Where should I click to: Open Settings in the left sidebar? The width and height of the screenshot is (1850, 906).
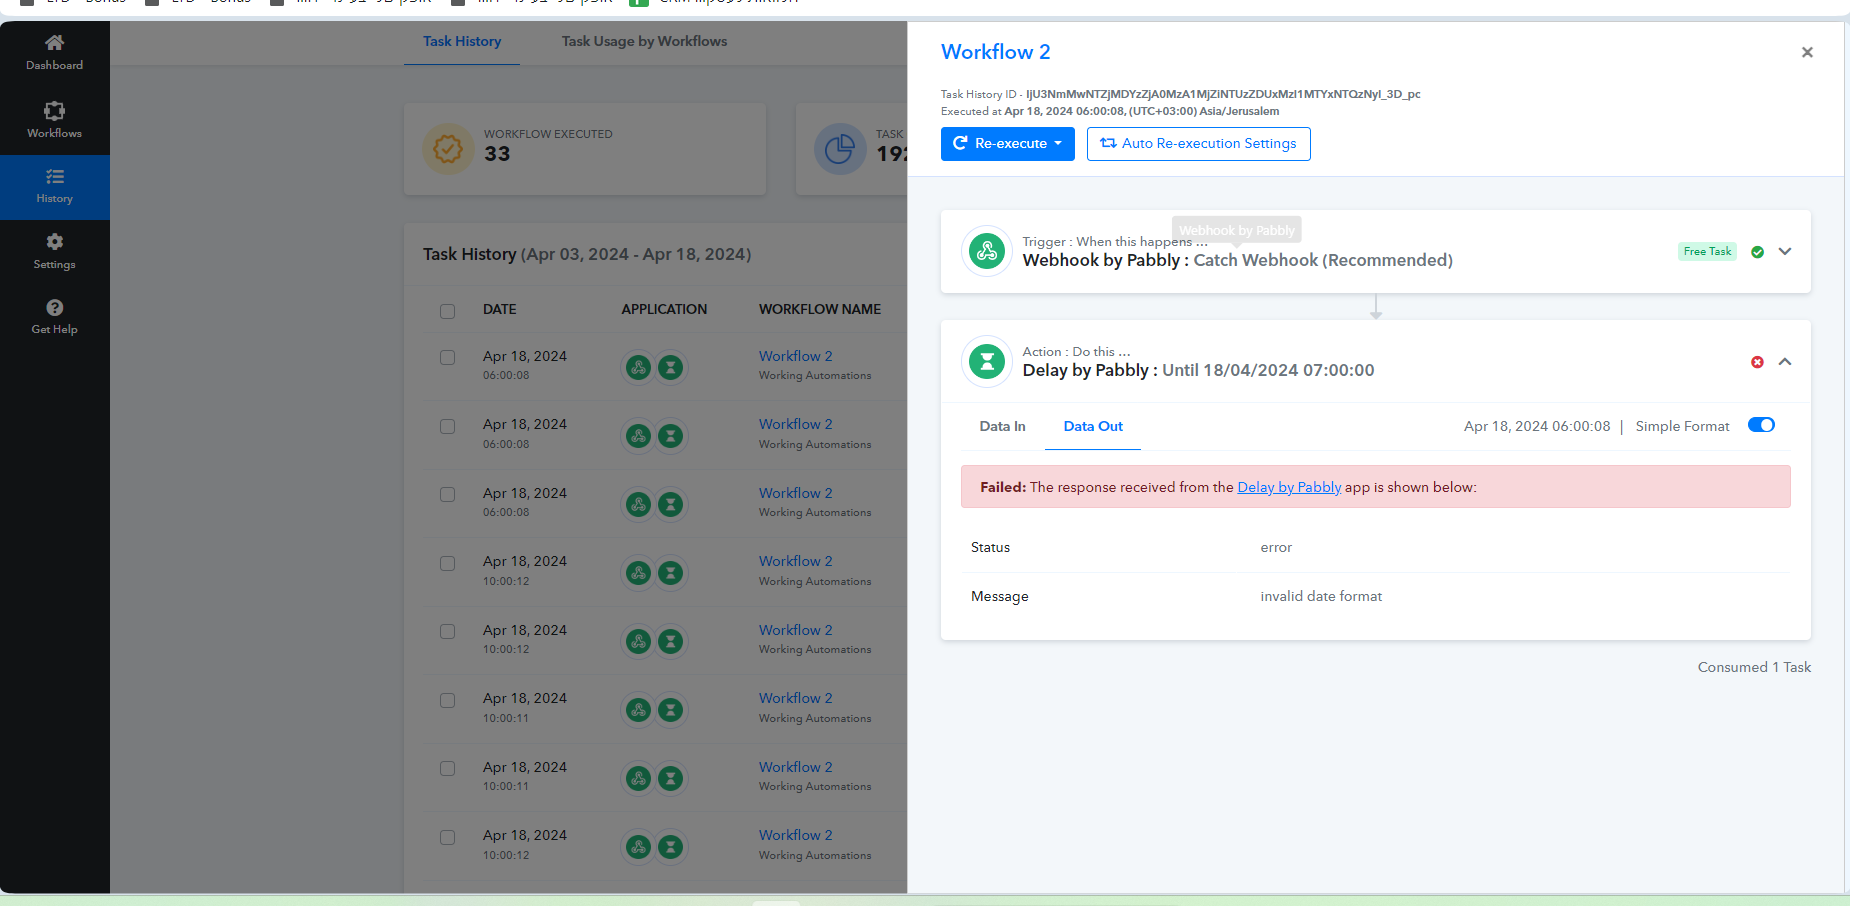tap(54, 252)
